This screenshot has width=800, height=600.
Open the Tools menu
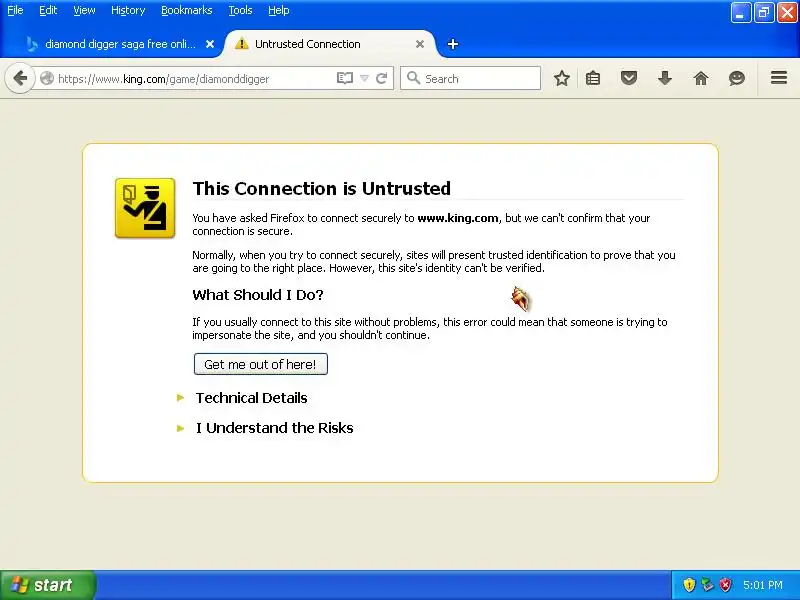click(x=240, y=10)
